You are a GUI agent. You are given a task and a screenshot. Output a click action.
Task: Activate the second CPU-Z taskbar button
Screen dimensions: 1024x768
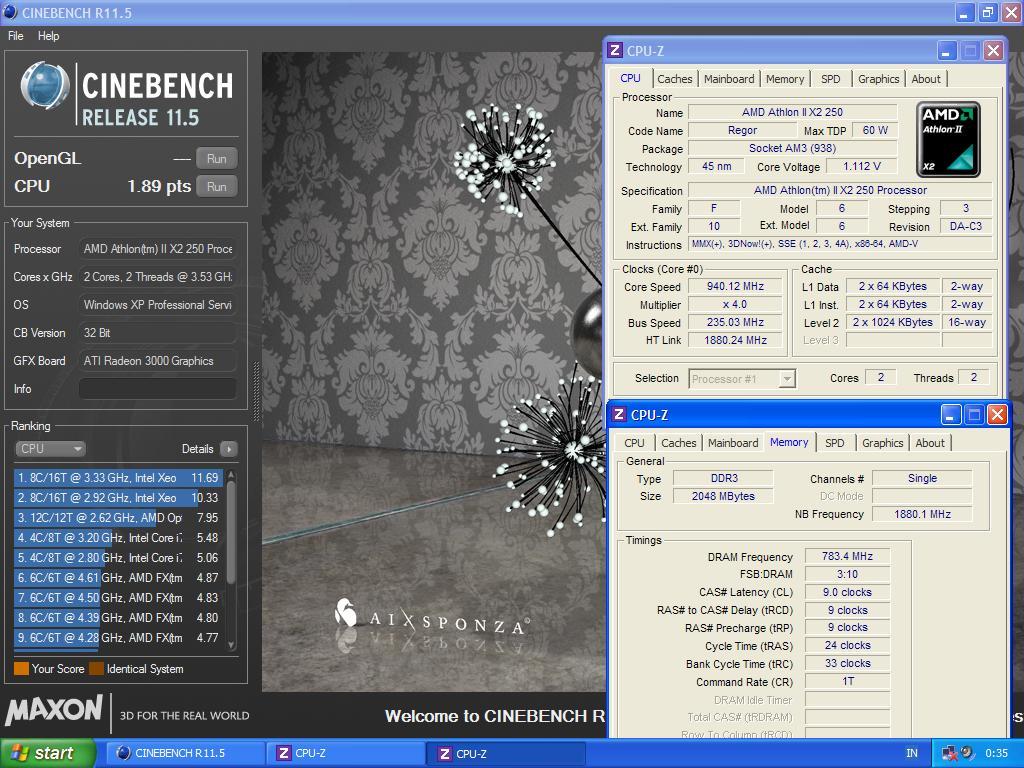(506, 753)
